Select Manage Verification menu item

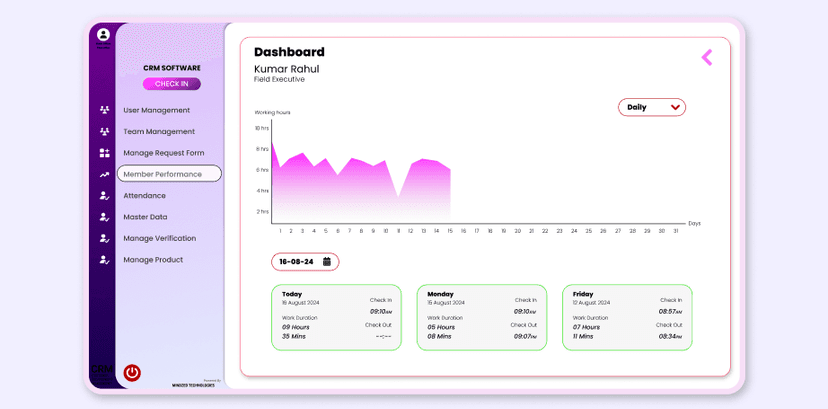pos(159,238)
